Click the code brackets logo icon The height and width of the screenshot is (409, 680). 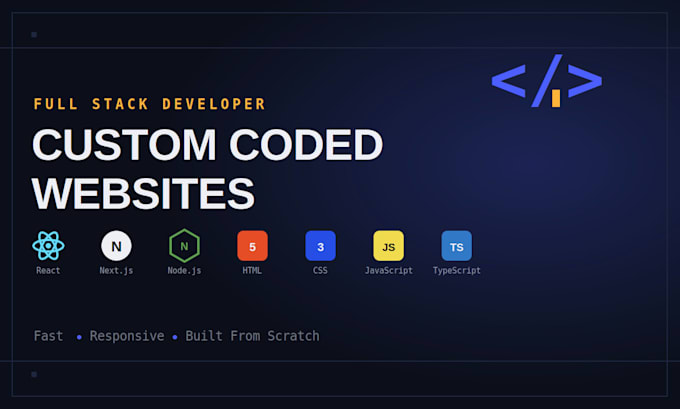pyautogui.click(x=547, y=81)
